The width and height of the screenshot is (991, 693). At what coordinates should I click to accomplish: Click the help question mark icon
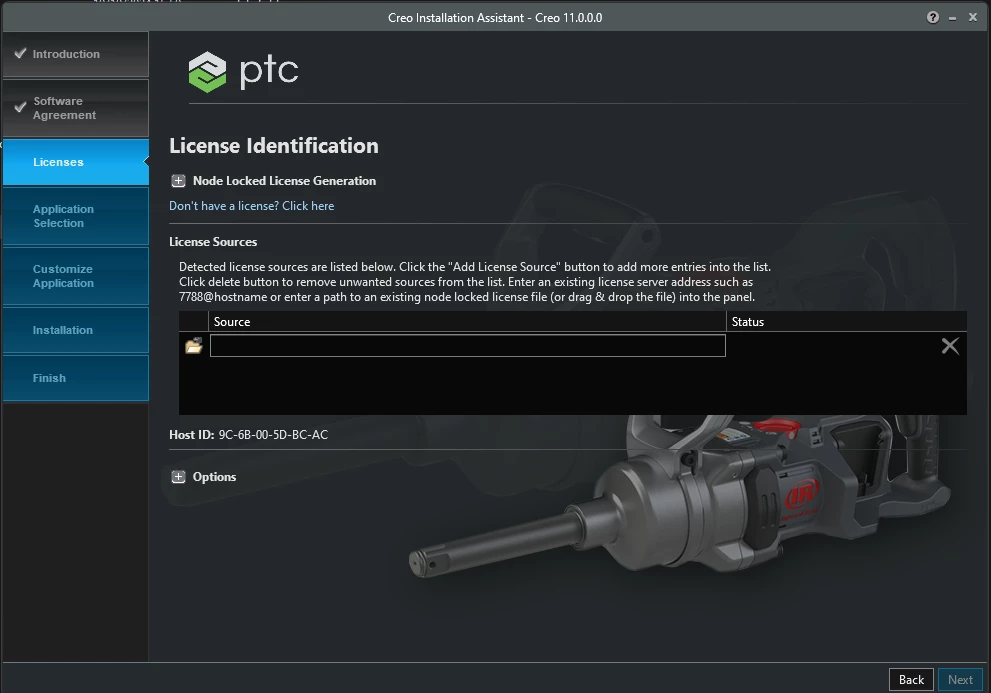(932, 18)
